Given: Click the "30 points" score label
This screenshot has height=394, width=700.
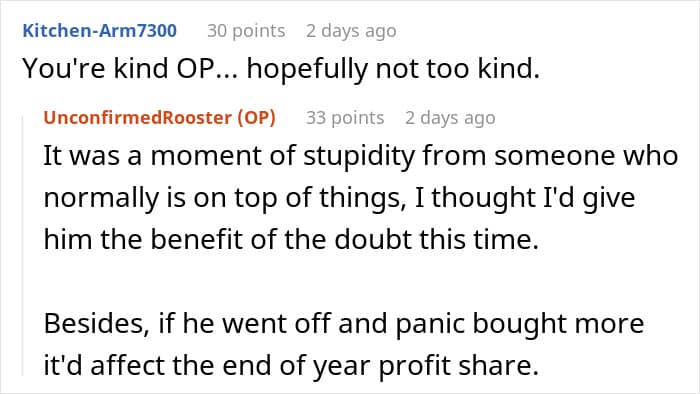Looking at the screenshot, I should pyautogui.click(x=246, y=31).
